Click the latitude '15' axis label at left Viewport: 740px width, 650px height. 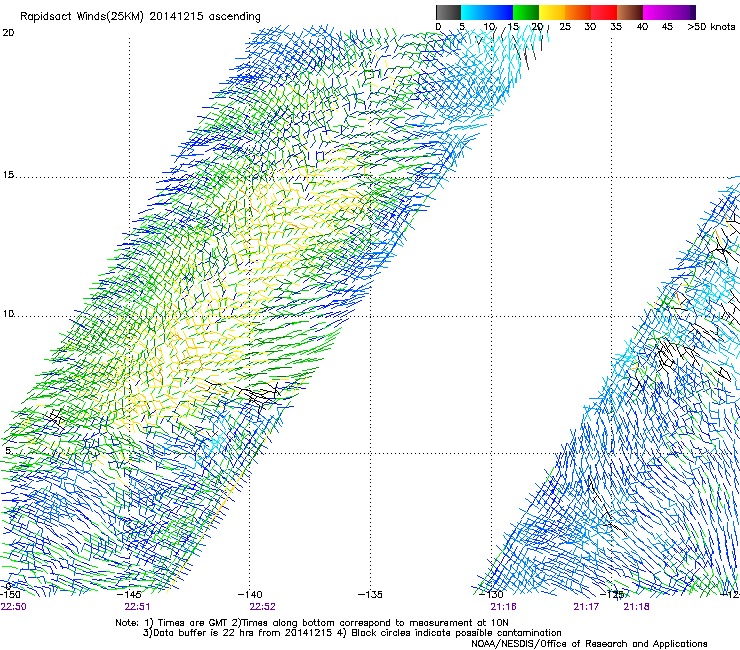(8, 175)
